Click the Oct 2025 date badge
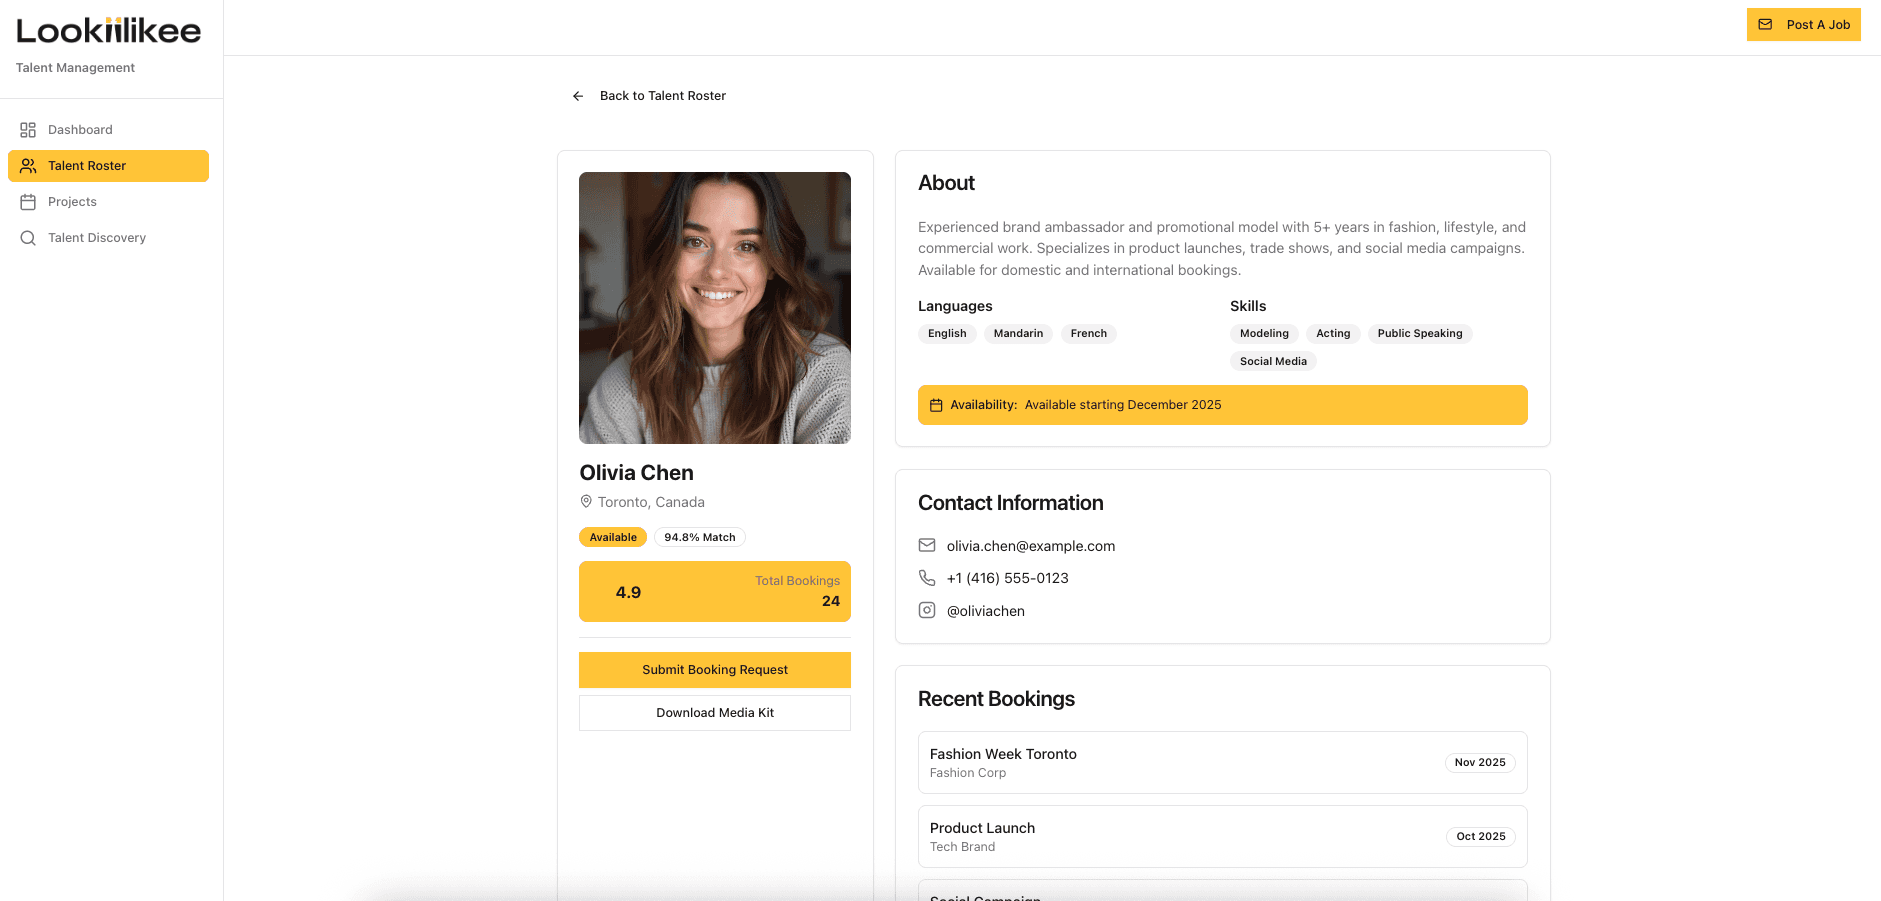Viewport: 1881px width, 901px height. [x=1481, y=836]
